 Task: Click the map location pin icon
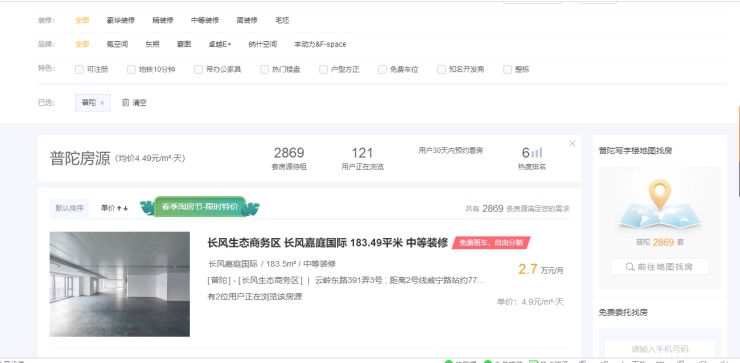tap(660, 194)
